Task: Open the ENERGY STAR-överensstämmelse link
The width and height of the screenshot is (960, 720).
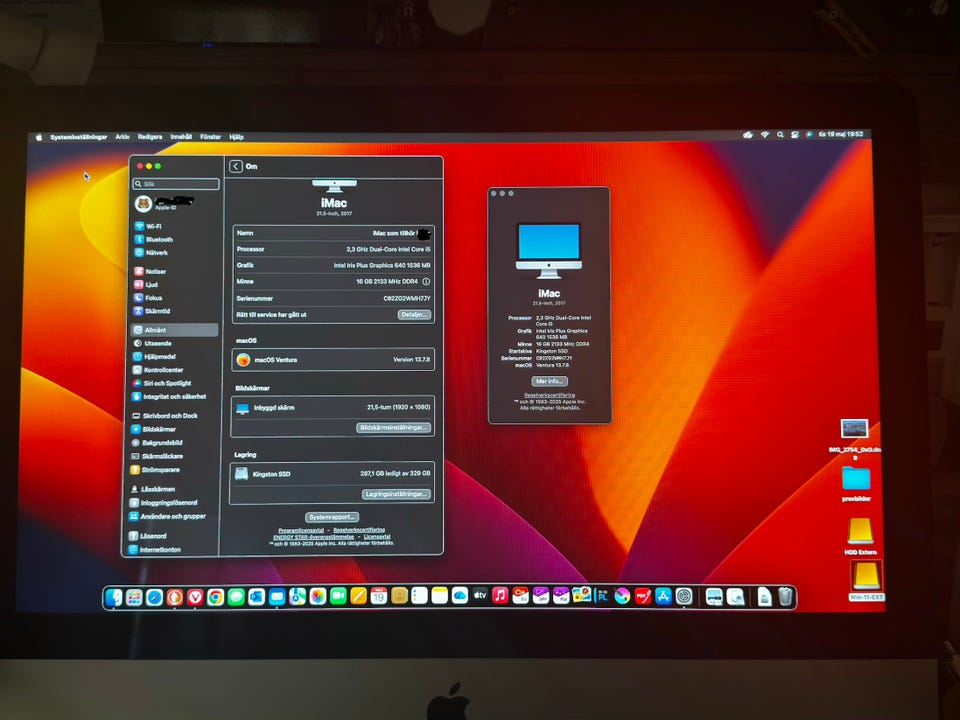Action: click(313, 537)
